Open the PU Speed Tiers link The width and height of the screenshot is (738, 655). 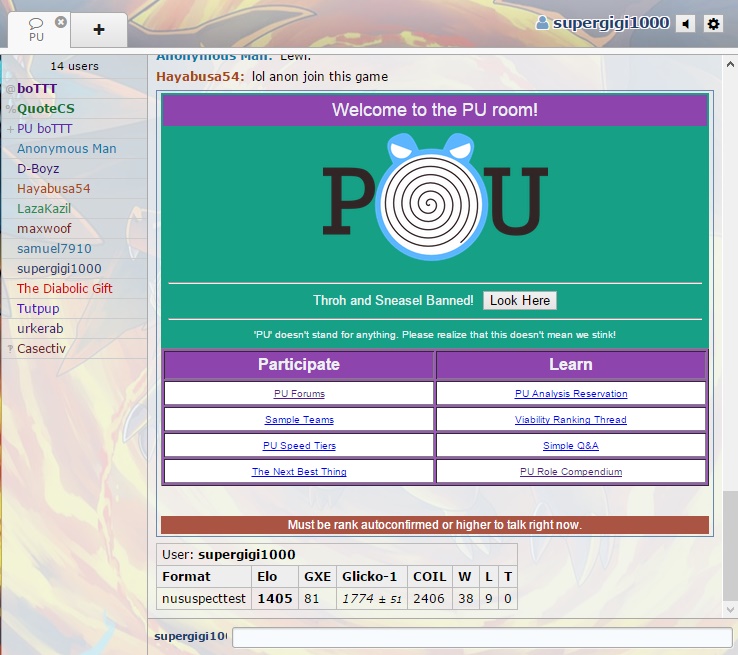click(299, 445)
